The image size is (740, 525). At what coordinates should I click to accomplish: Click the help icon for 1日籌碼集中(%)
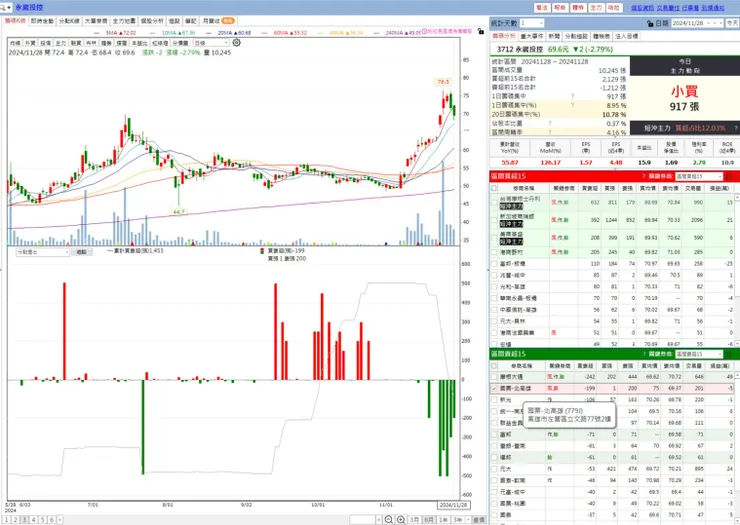pyautogui.click(x=572, y=105)
